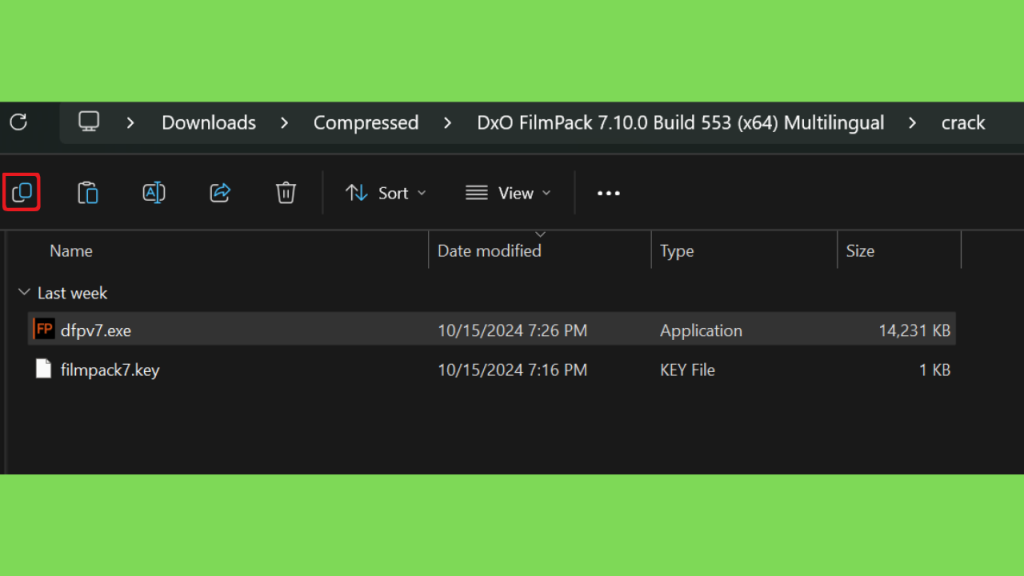Go to the Downloads breadcrumb
Viewport: 1024px width, 576px height.
click(209, 123)
